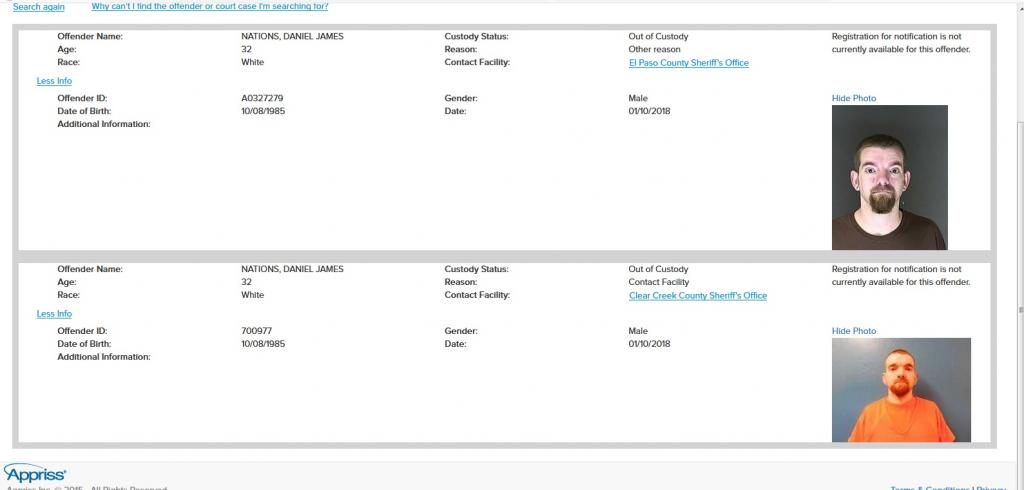This screenshot has width=1024, height=490.
Task: Open Terms & Conditions footer link
Action: point(929,488)
